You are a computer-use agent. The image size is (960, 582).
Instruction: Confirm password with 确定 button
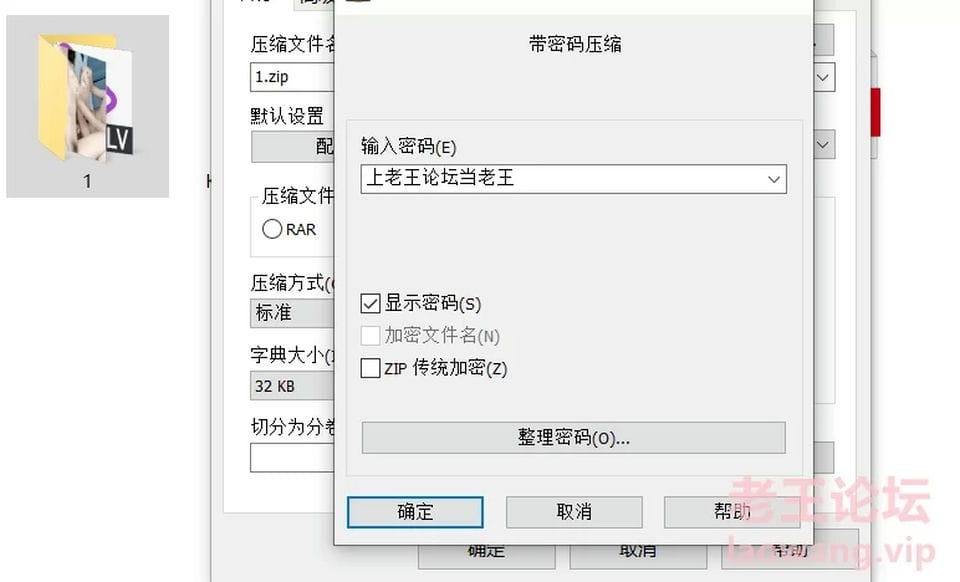click(x=415, y=512)
